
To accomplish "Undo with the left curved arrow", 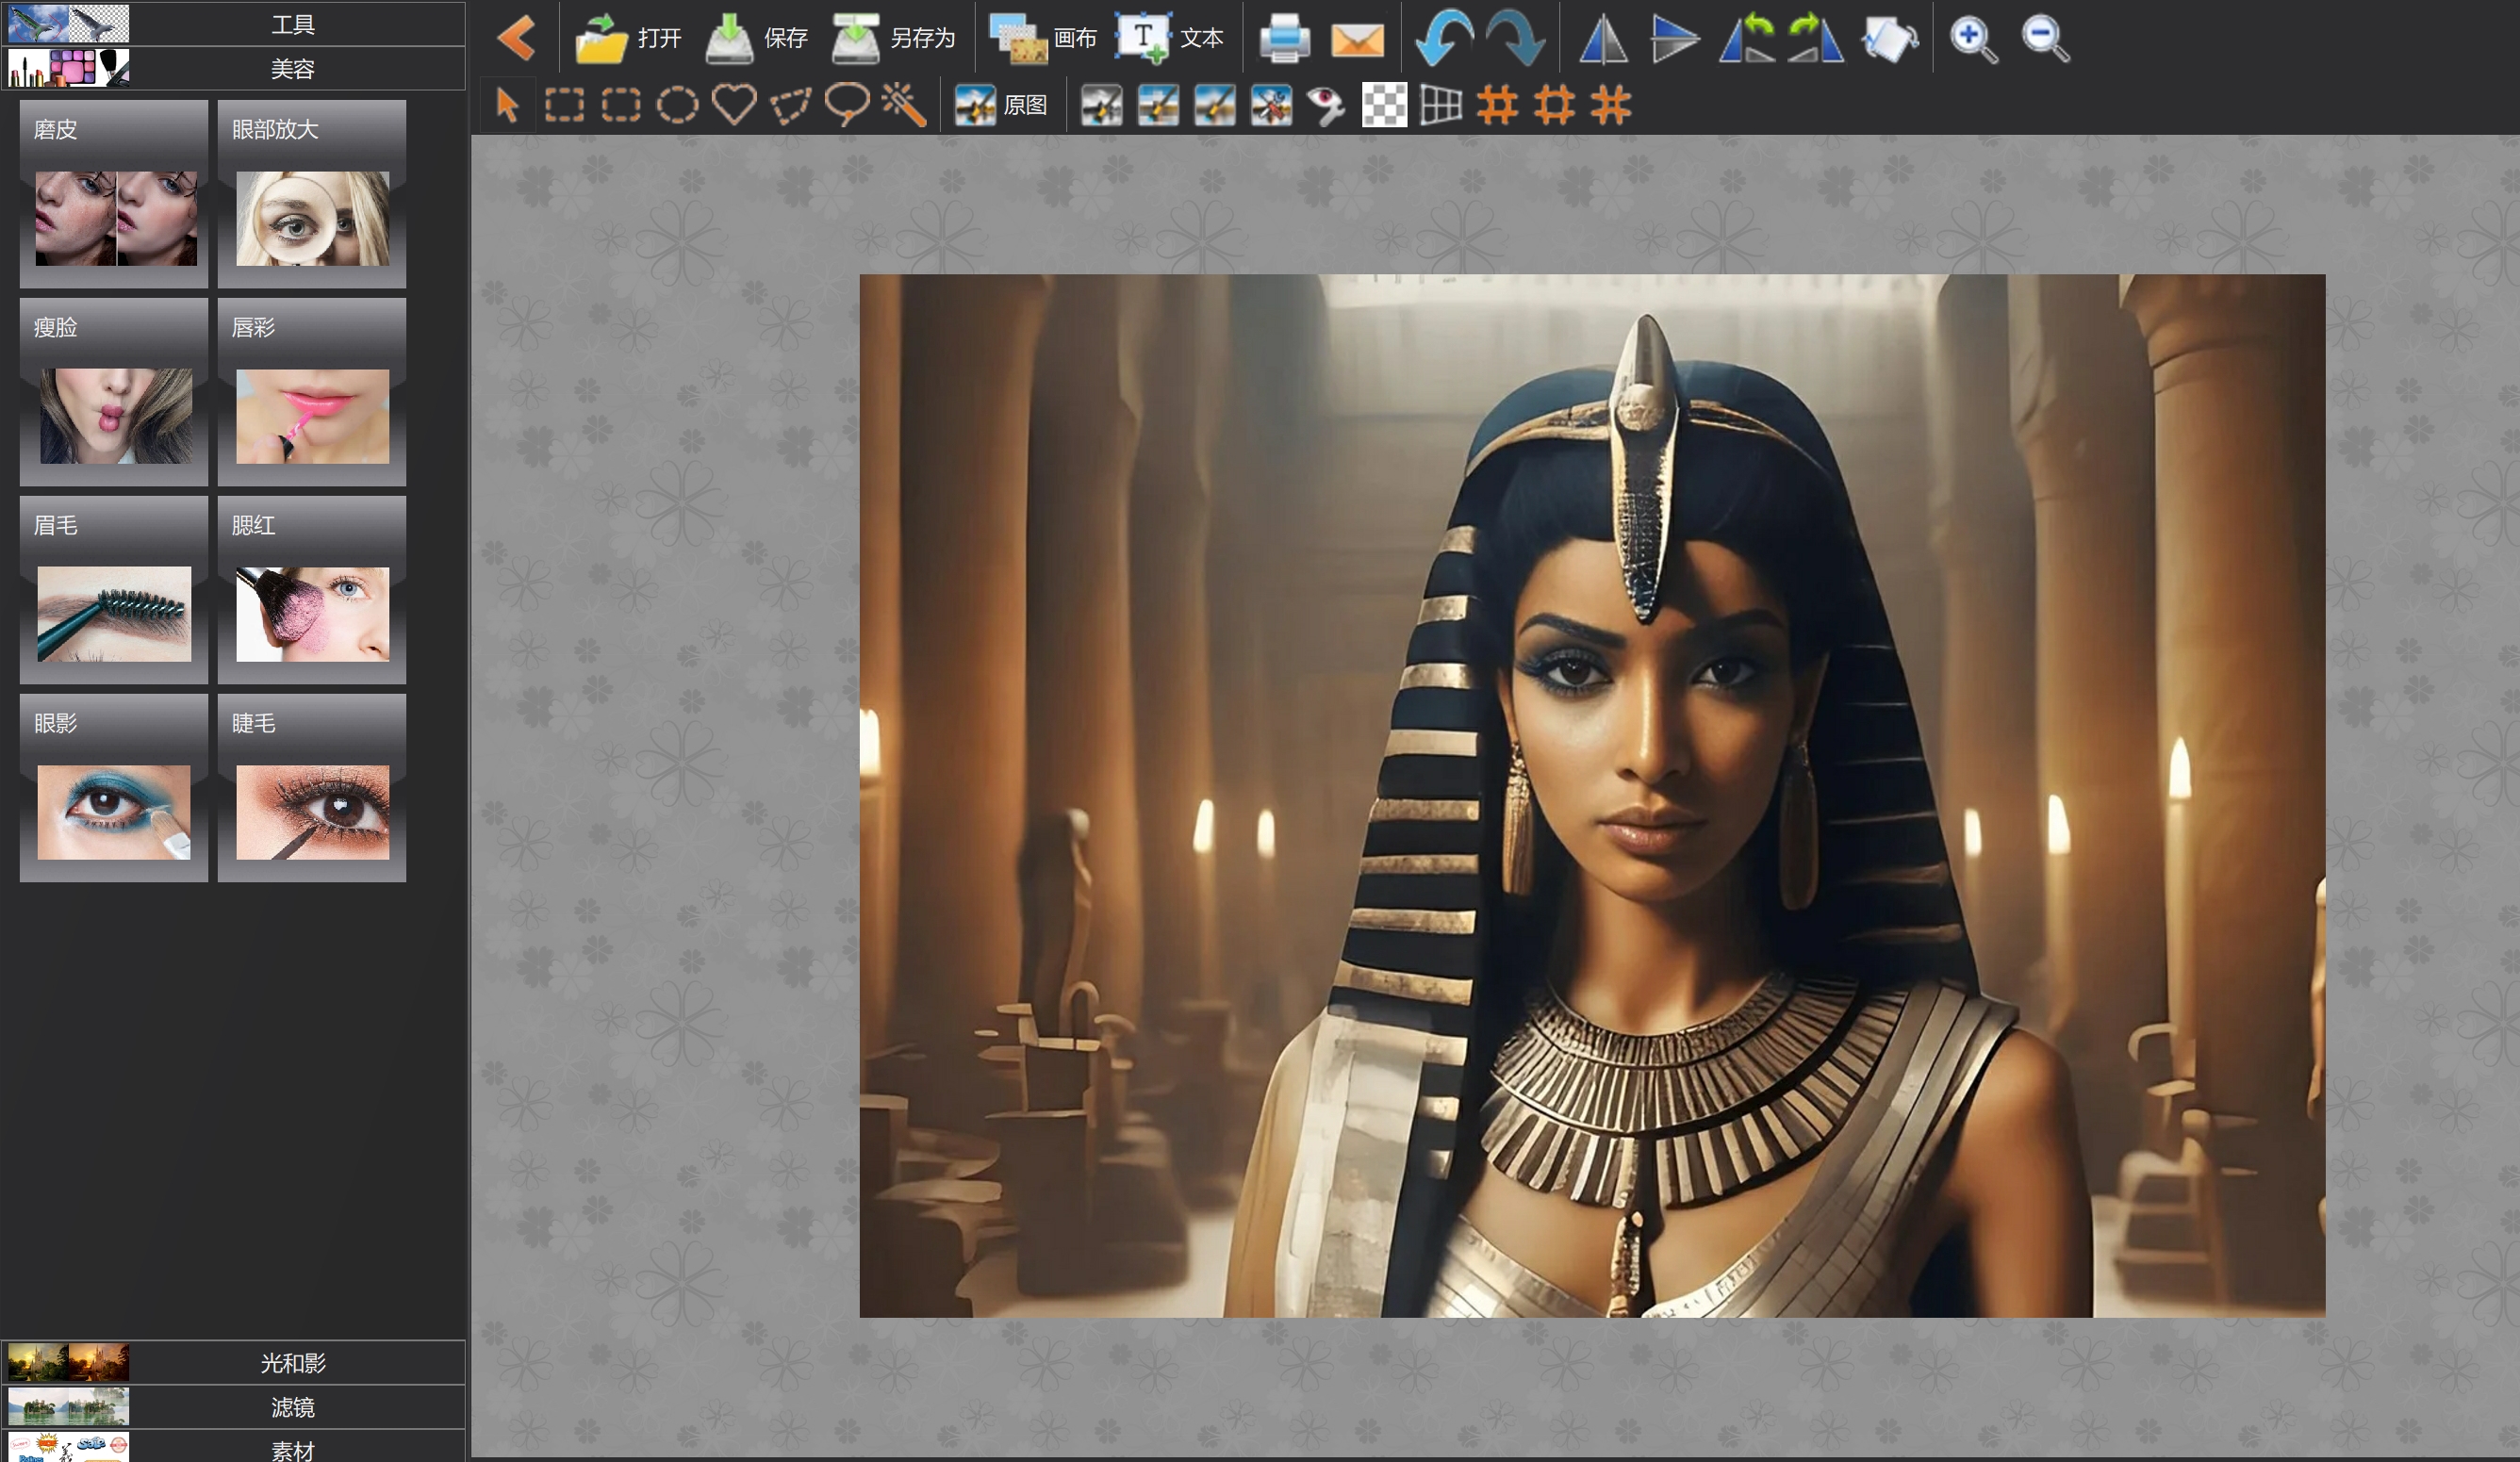I will [1443, 39].
